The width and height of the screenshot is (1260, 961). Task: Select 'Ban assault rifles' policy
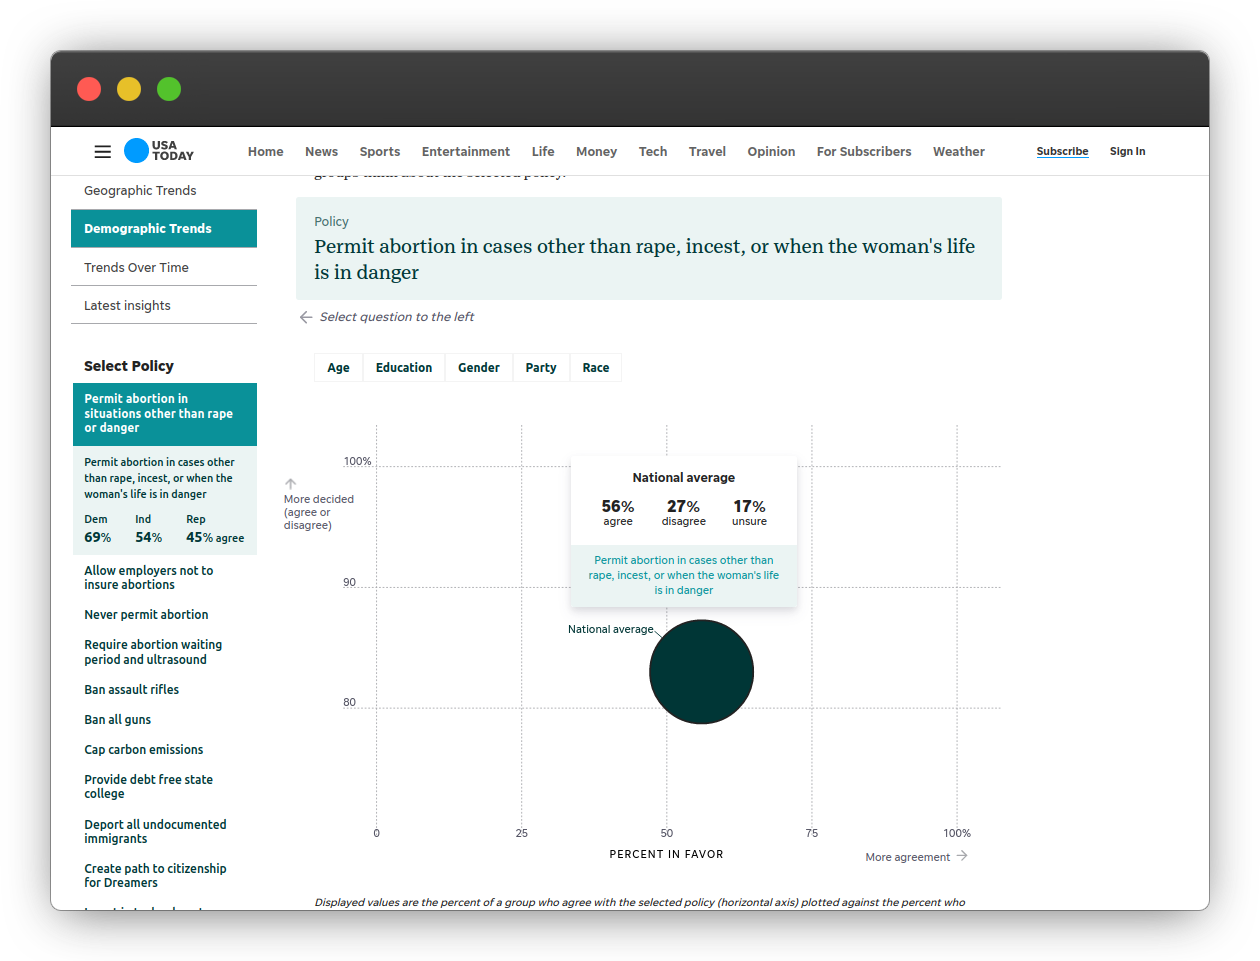click(132, 689)
